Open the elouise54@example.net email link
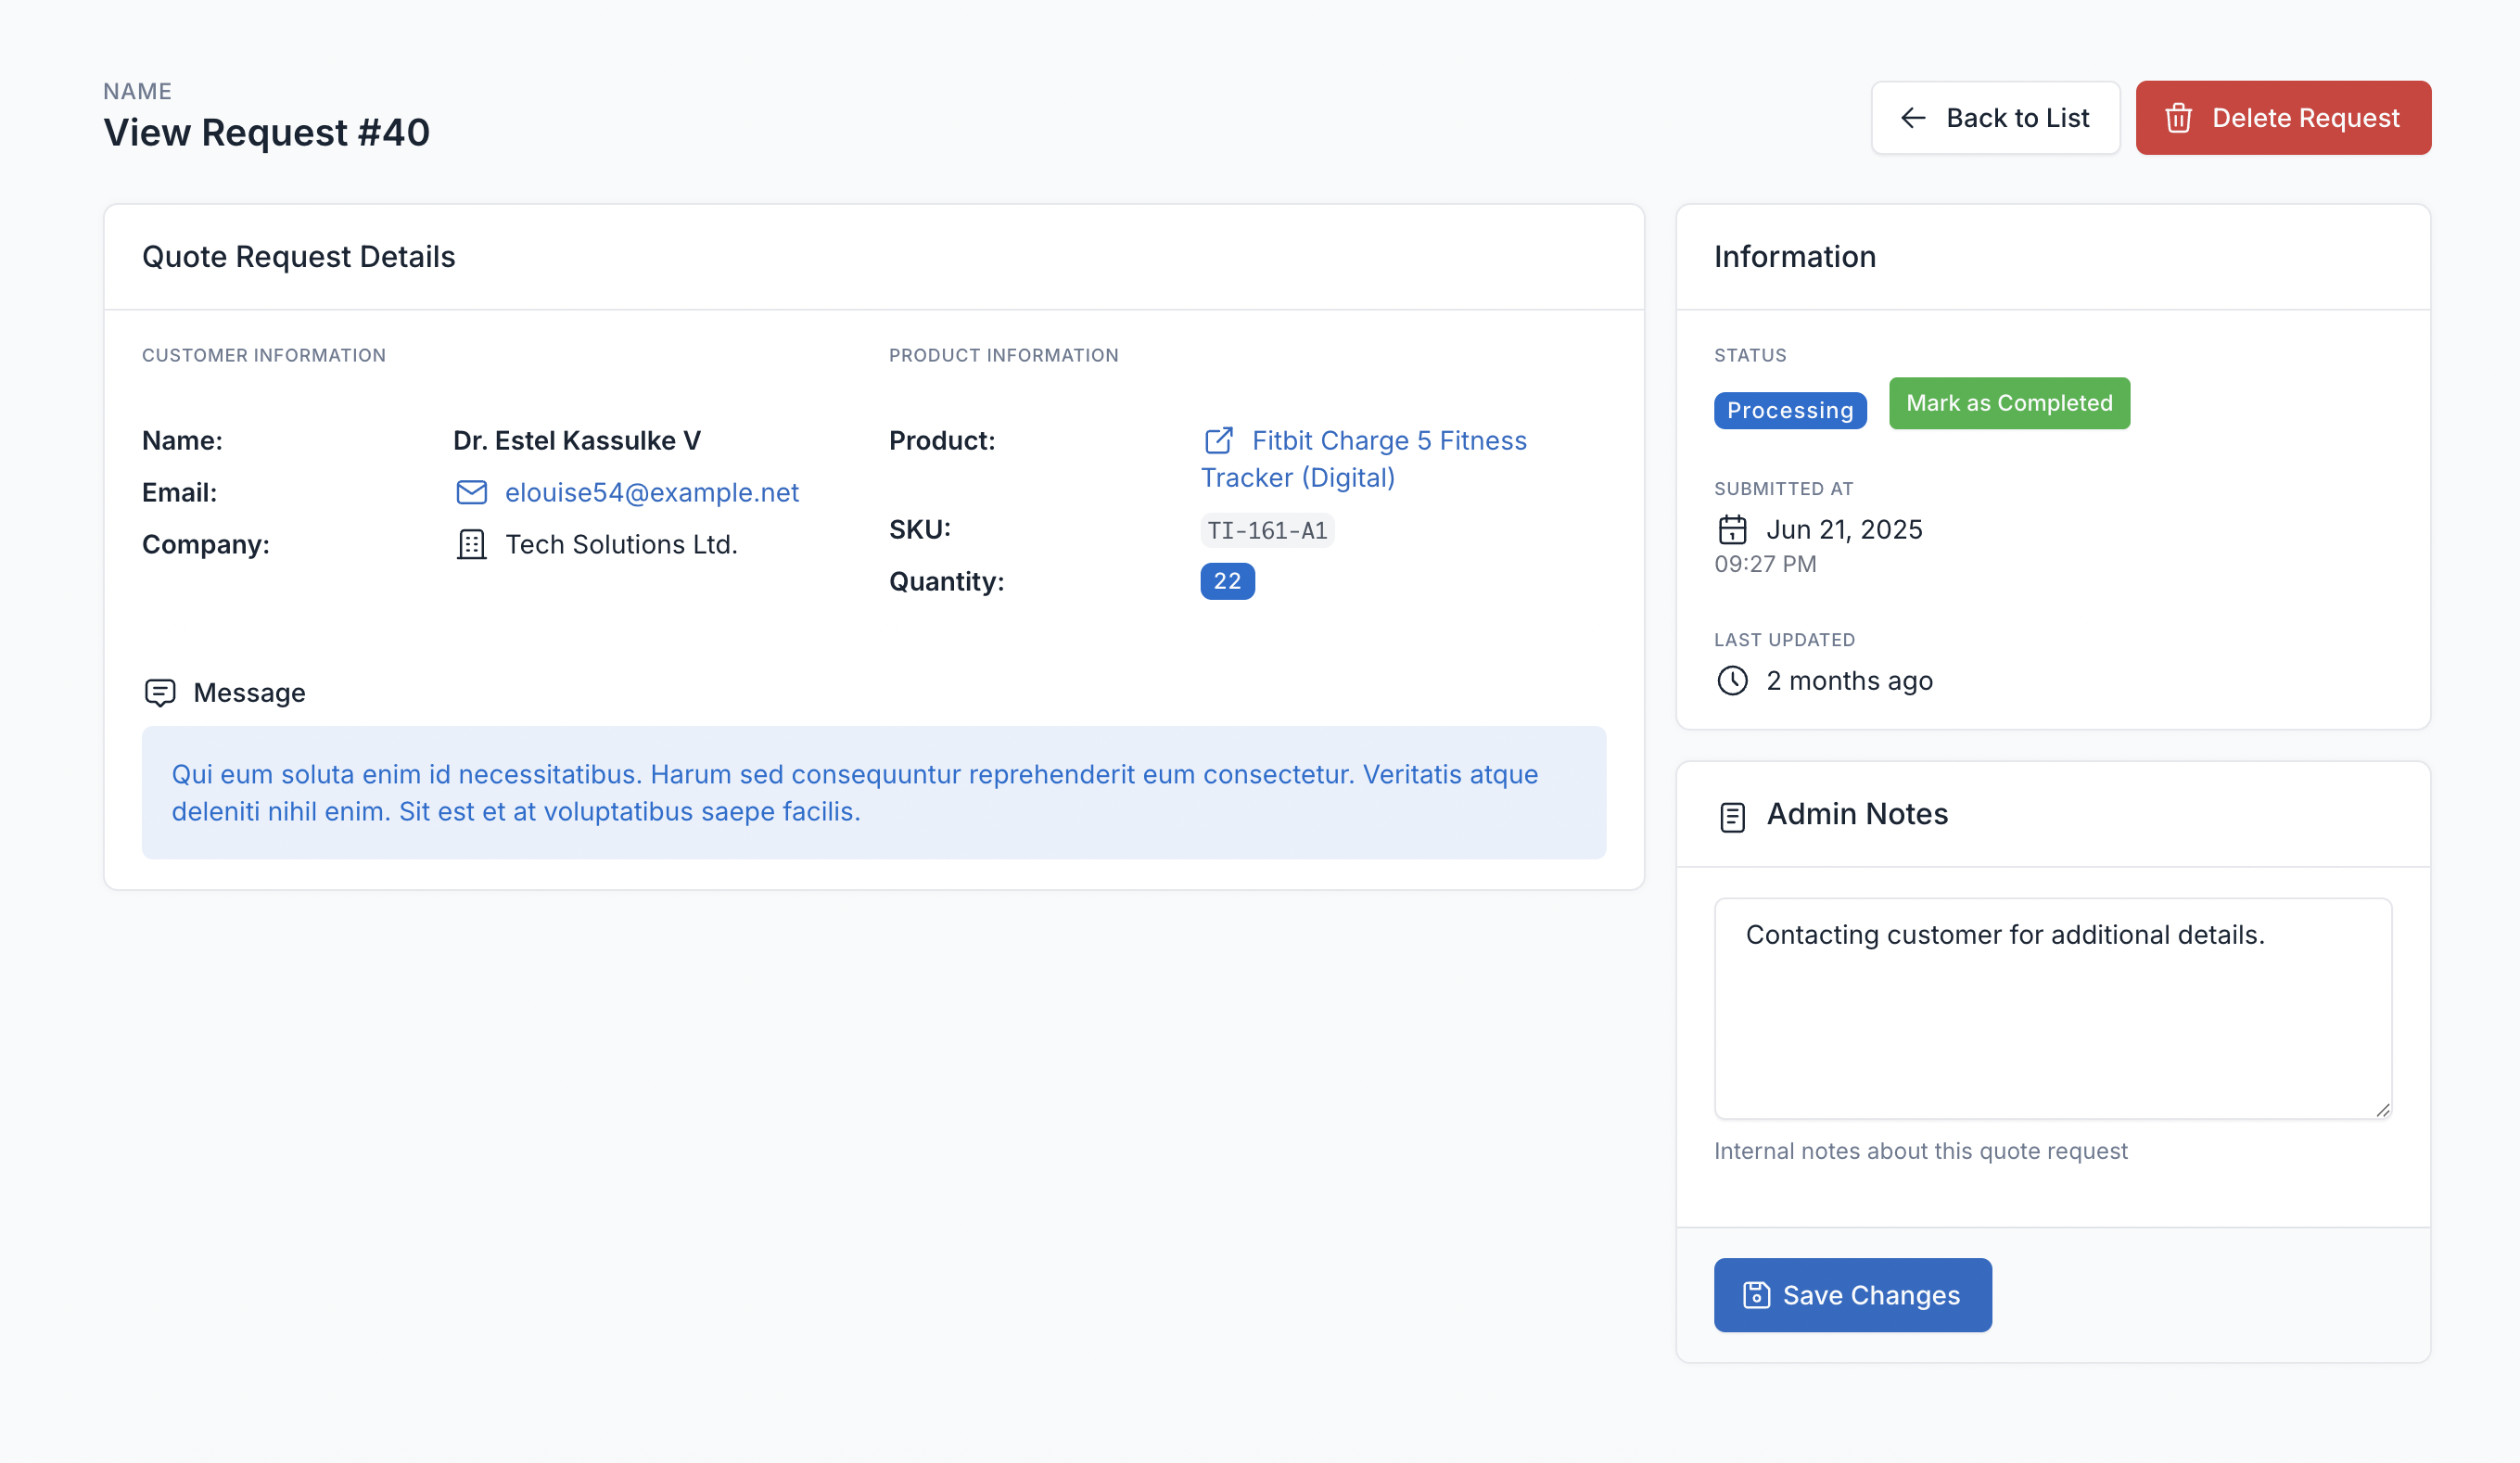 [651, 492]
